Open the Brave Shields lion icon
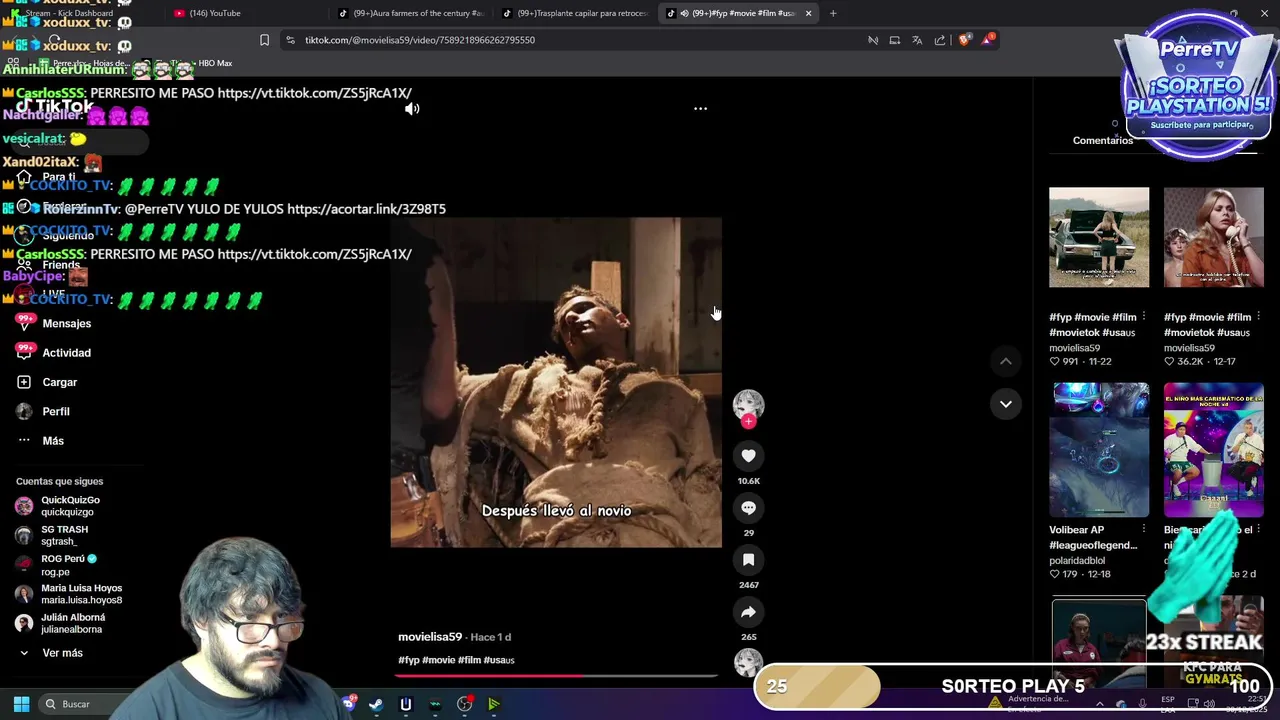Viewport: 1280px width, 720px height. click(x=964, y=40)
